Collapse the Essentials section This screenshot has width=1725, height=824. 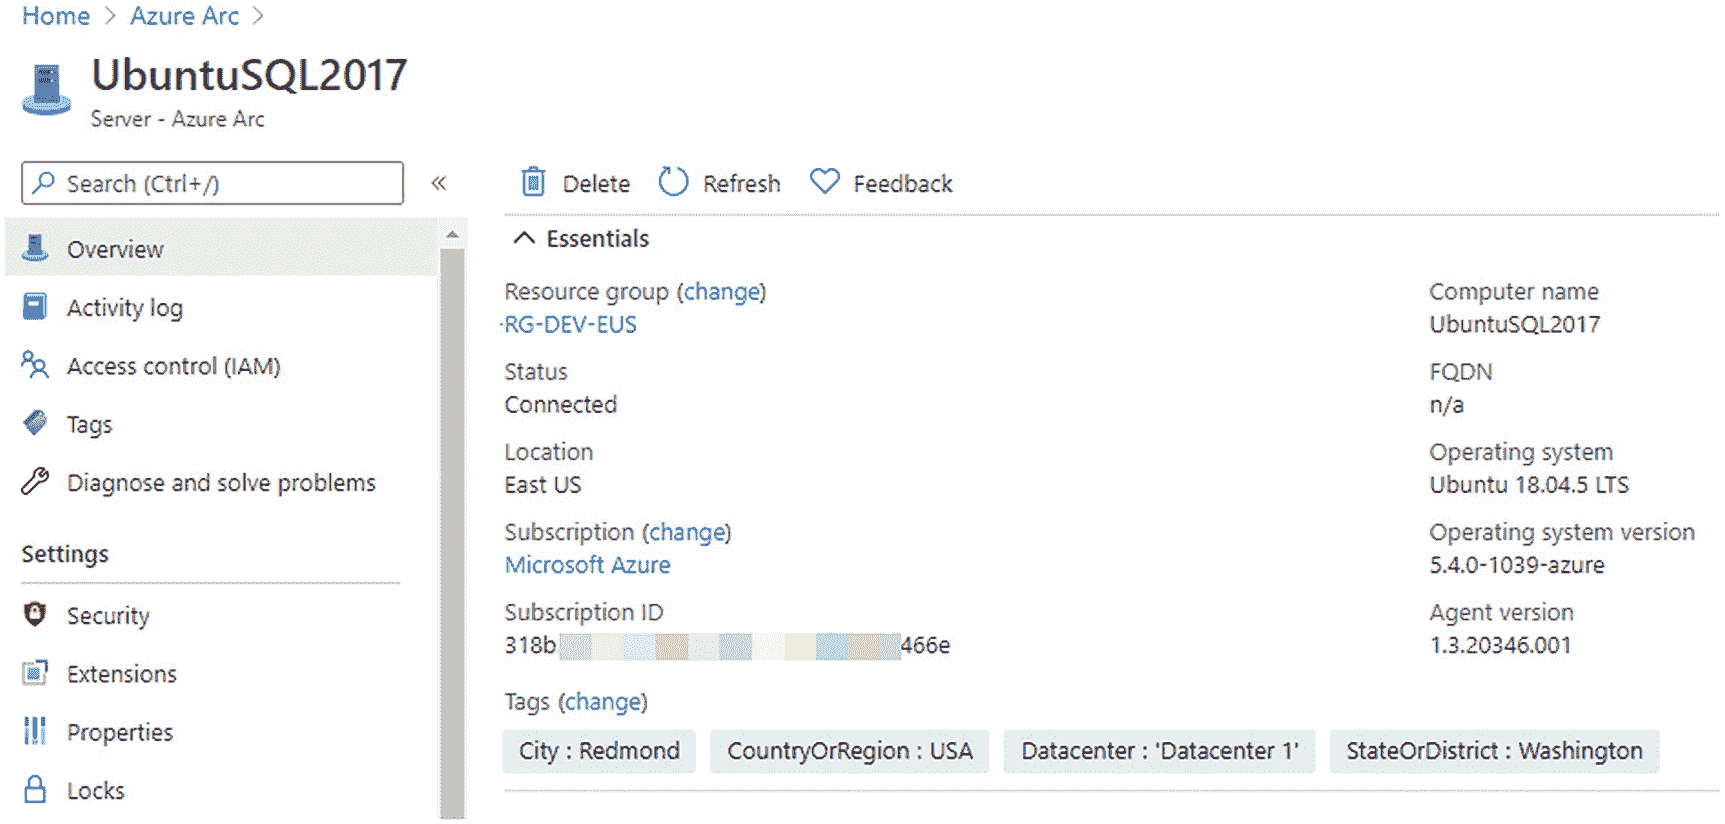tap(524, 238)
